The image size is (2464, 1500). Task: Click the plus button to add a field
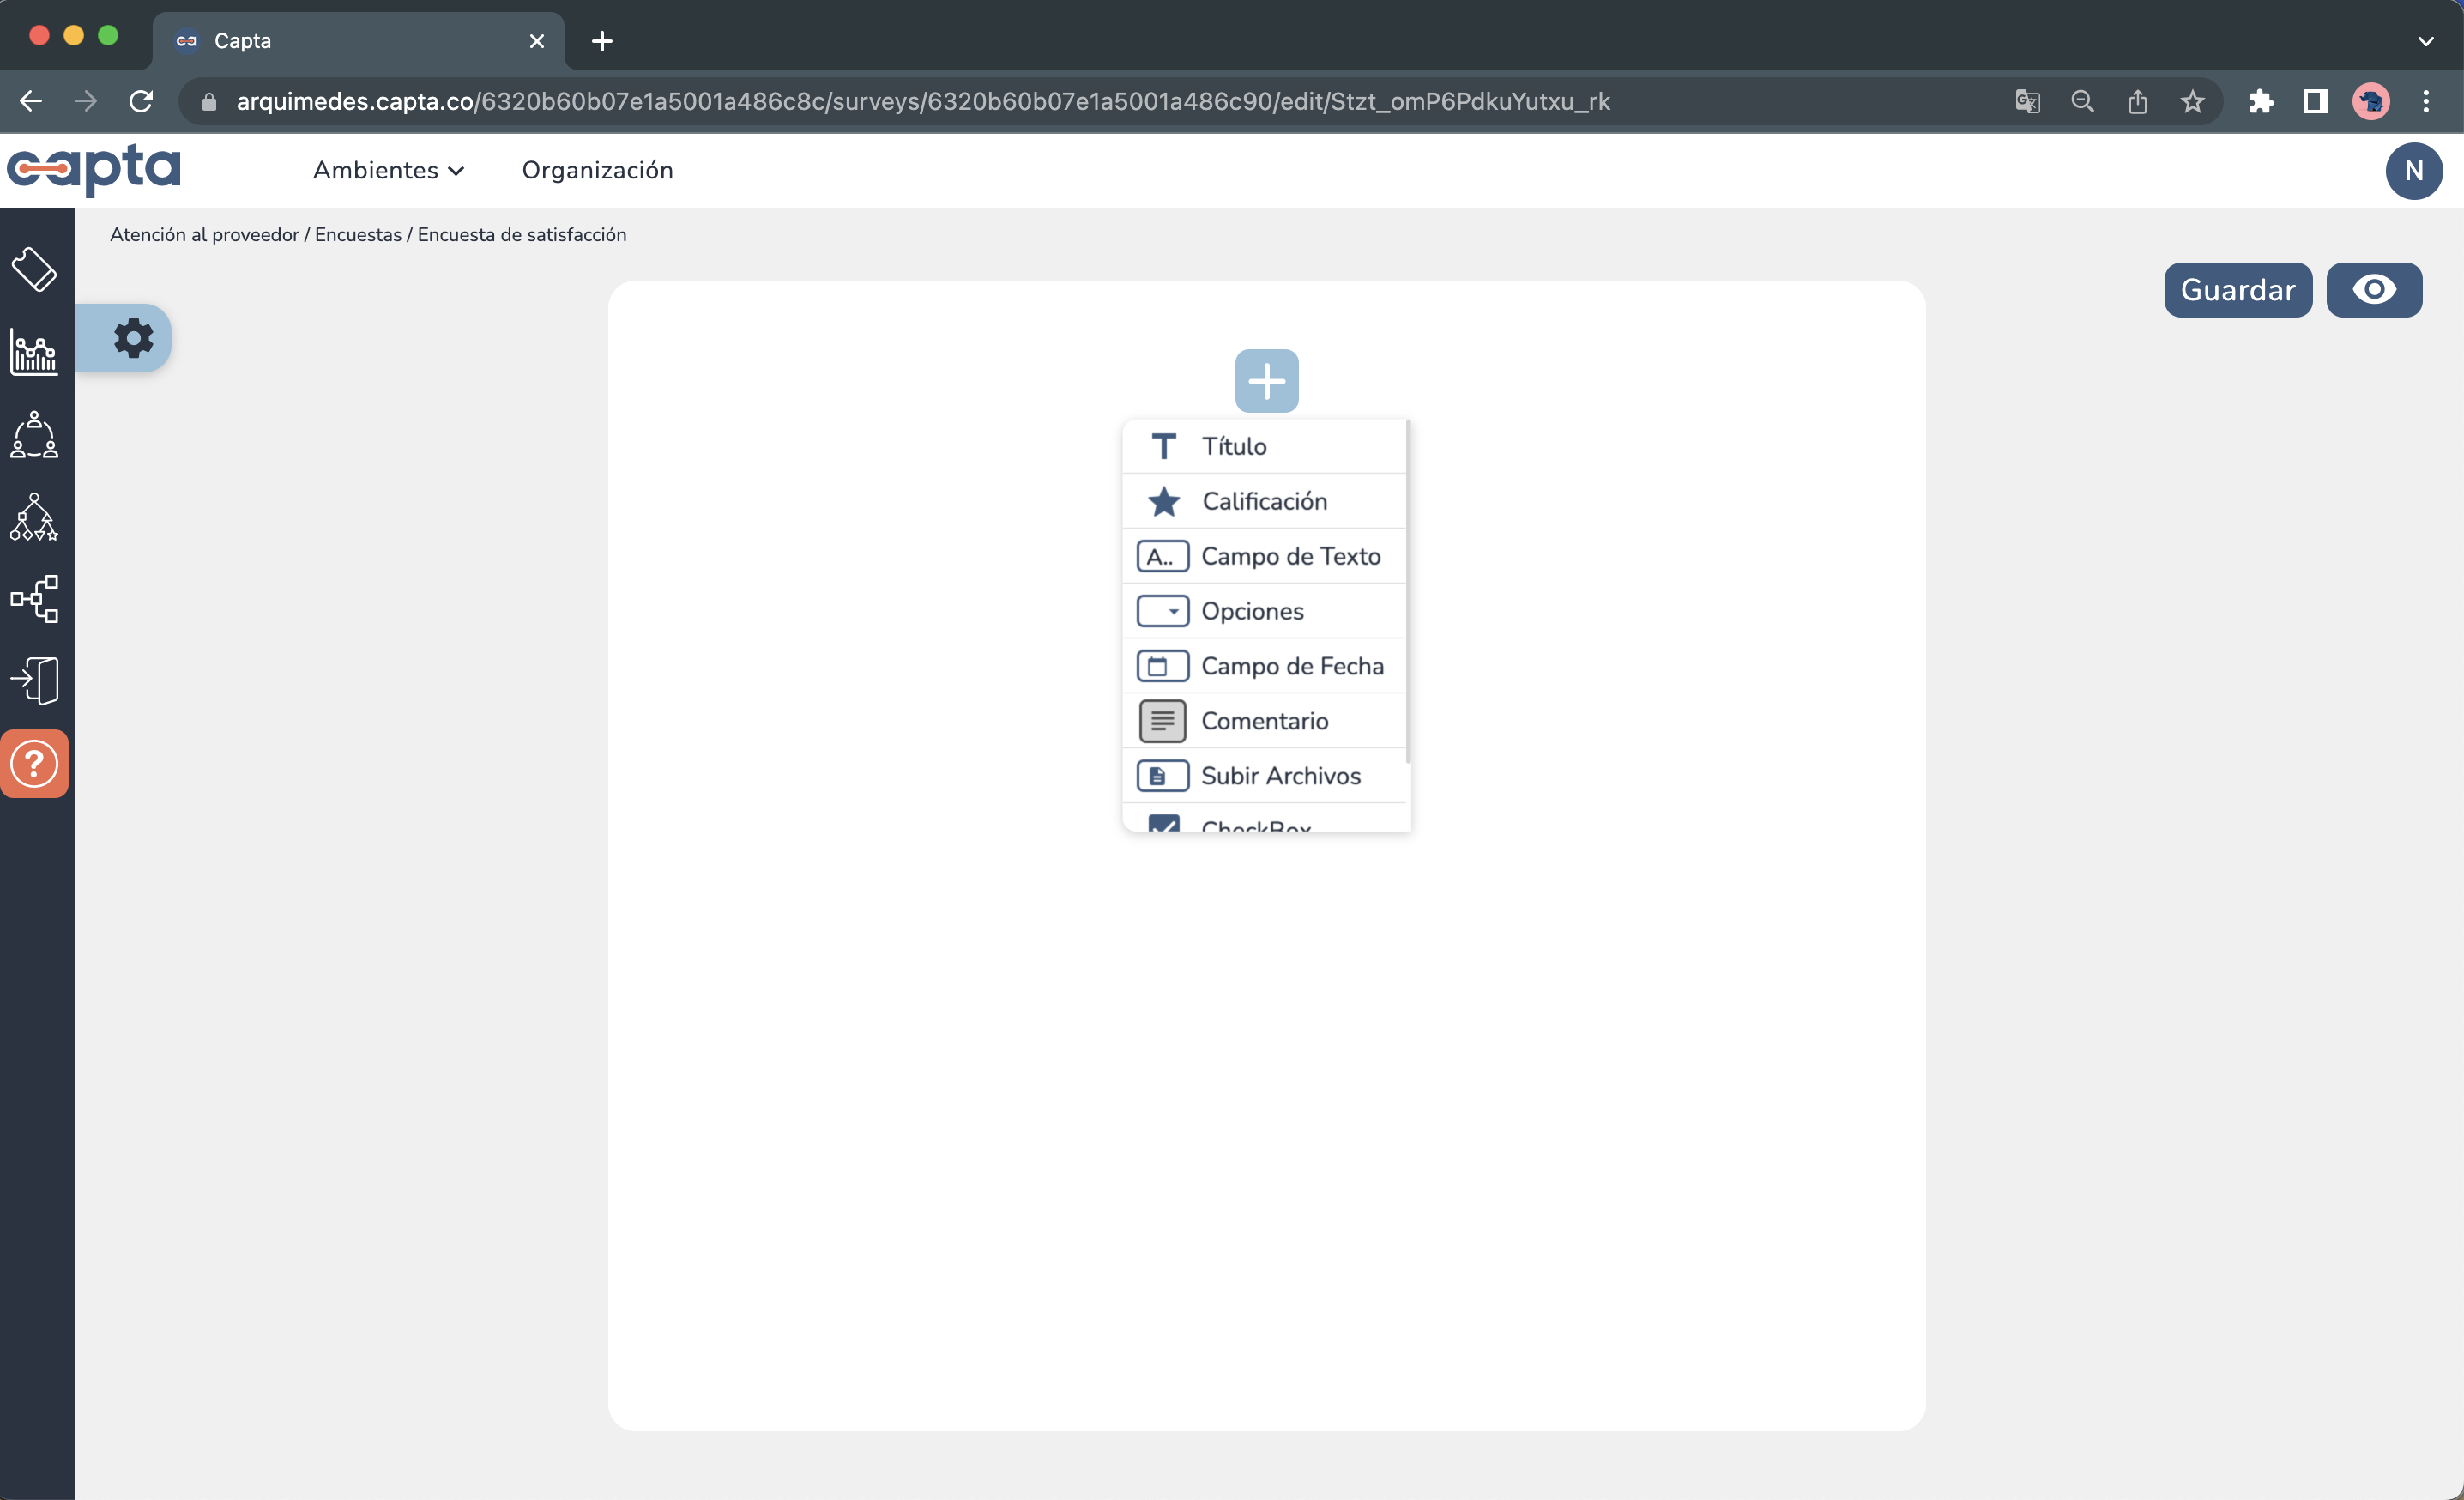point(1266,381)
